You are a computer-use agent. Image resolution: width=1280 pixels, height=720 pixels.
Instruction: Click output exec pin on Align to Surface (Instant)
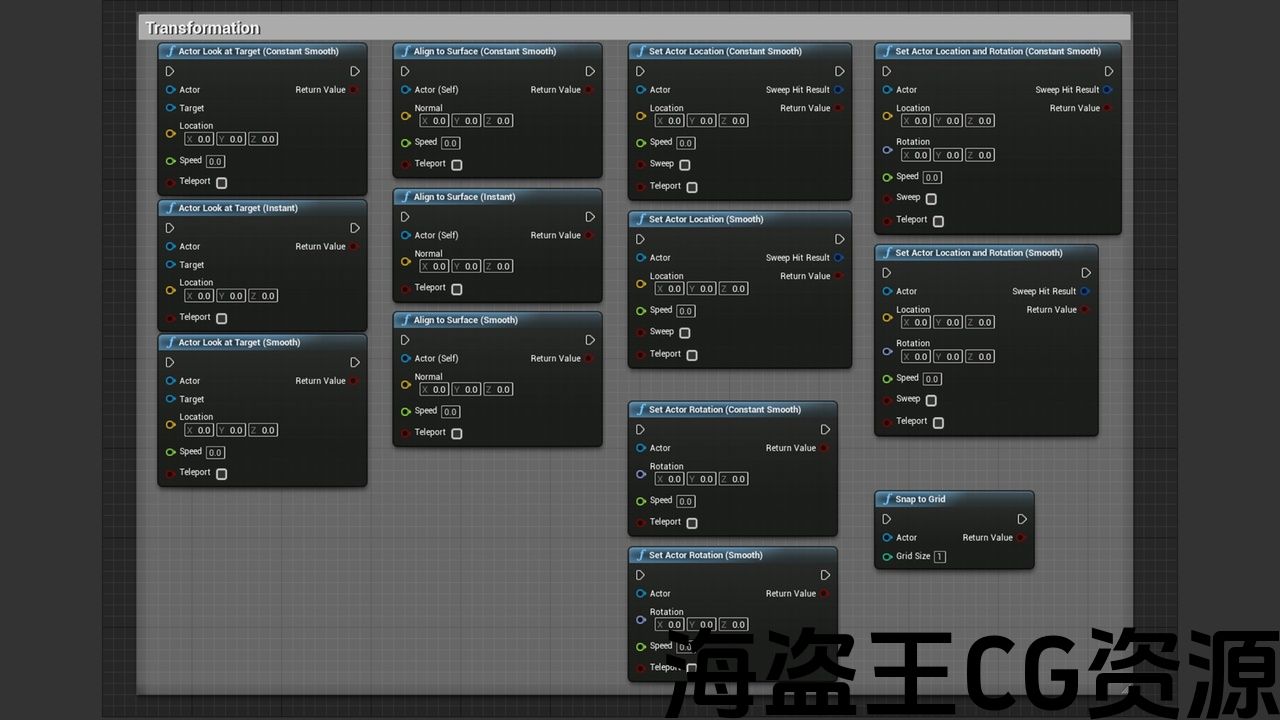click(x=590, y=217)
